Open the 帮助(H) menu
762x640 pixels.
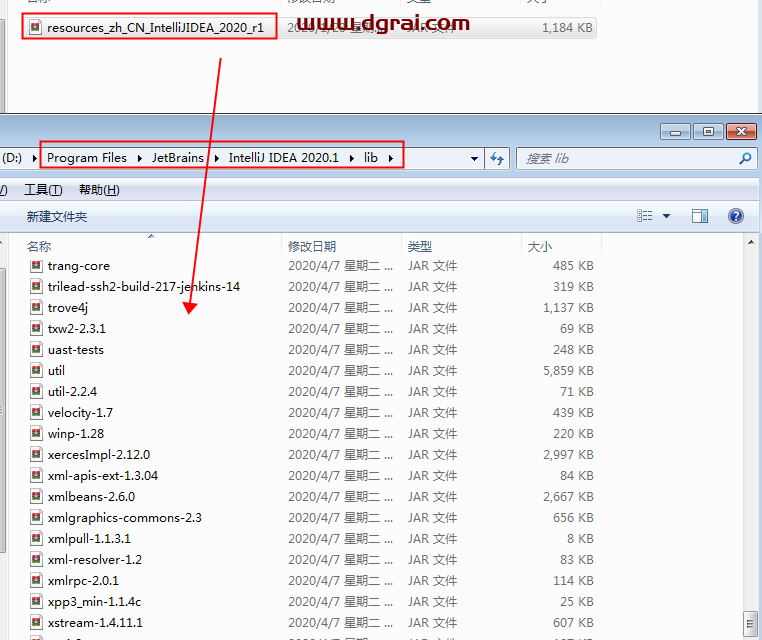point(99,190)
